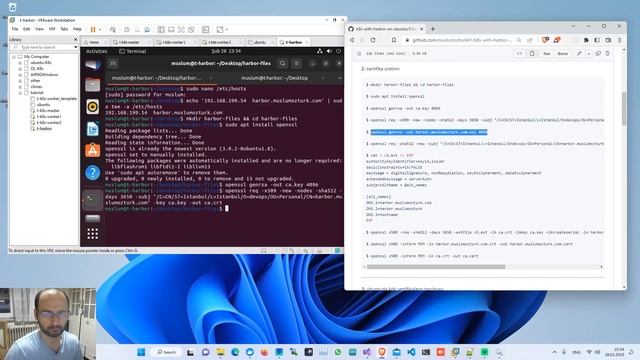Open Rhythmbox from the Ubuntu dock
The height and width of the screenshot is (360, 640).
(93, 107)
